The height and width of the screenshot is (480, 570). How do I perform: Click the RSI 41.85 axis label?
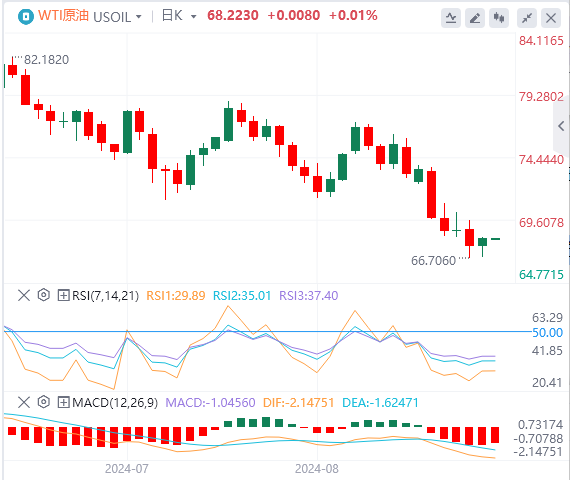click(x=547, y=351)
